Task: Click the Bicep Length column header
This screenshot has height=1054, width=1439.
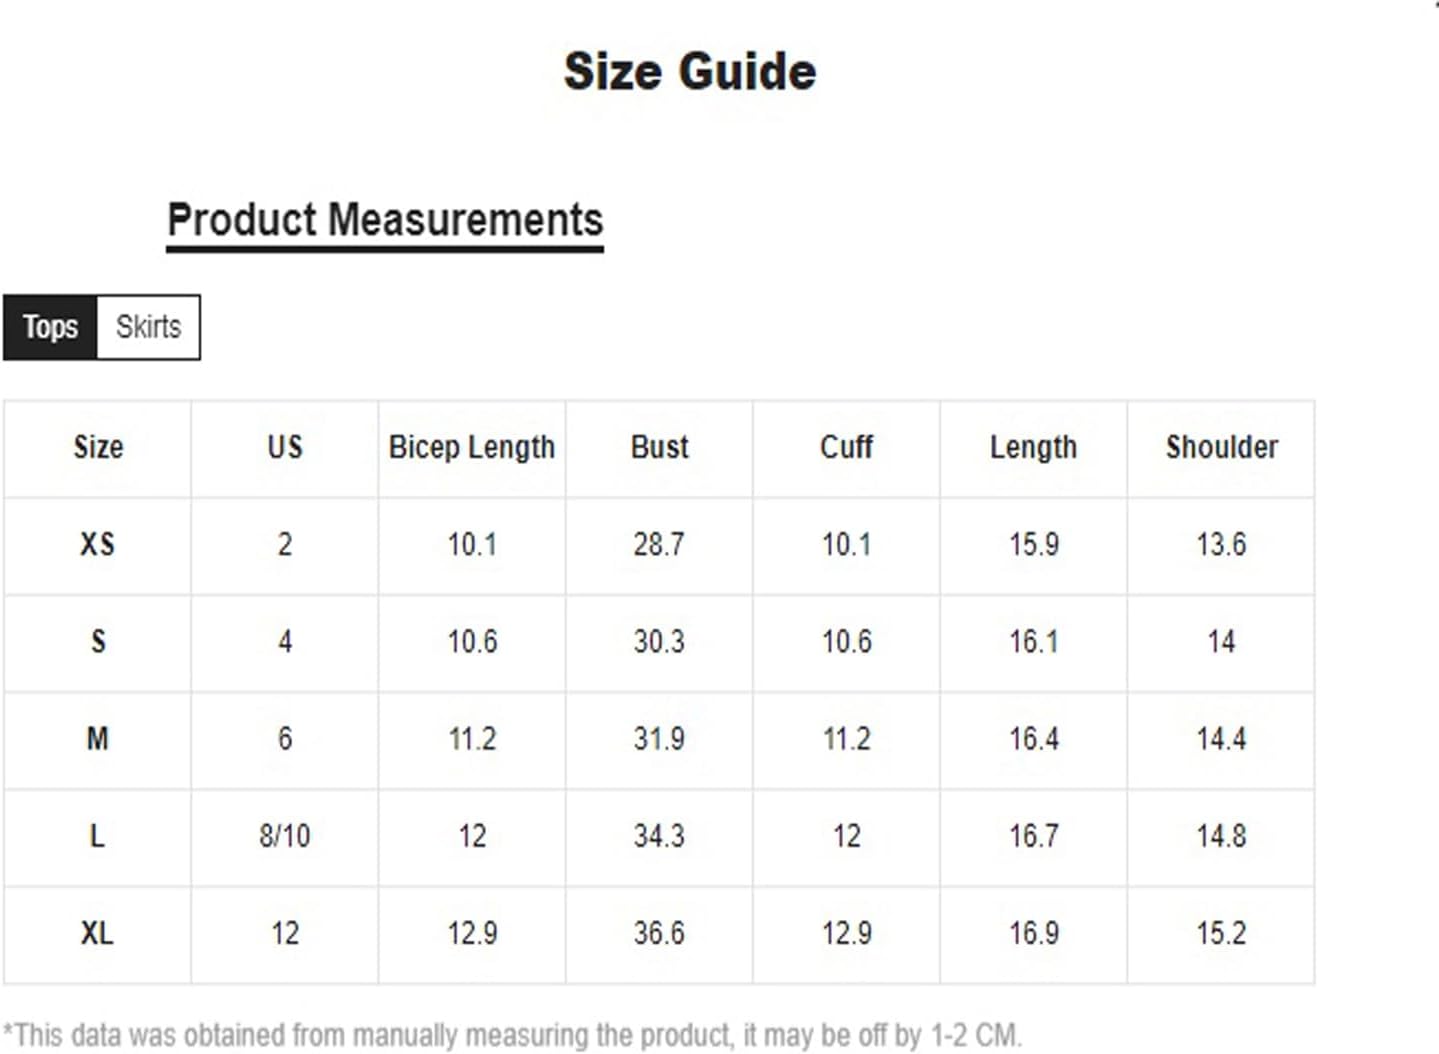Action: 472,448
